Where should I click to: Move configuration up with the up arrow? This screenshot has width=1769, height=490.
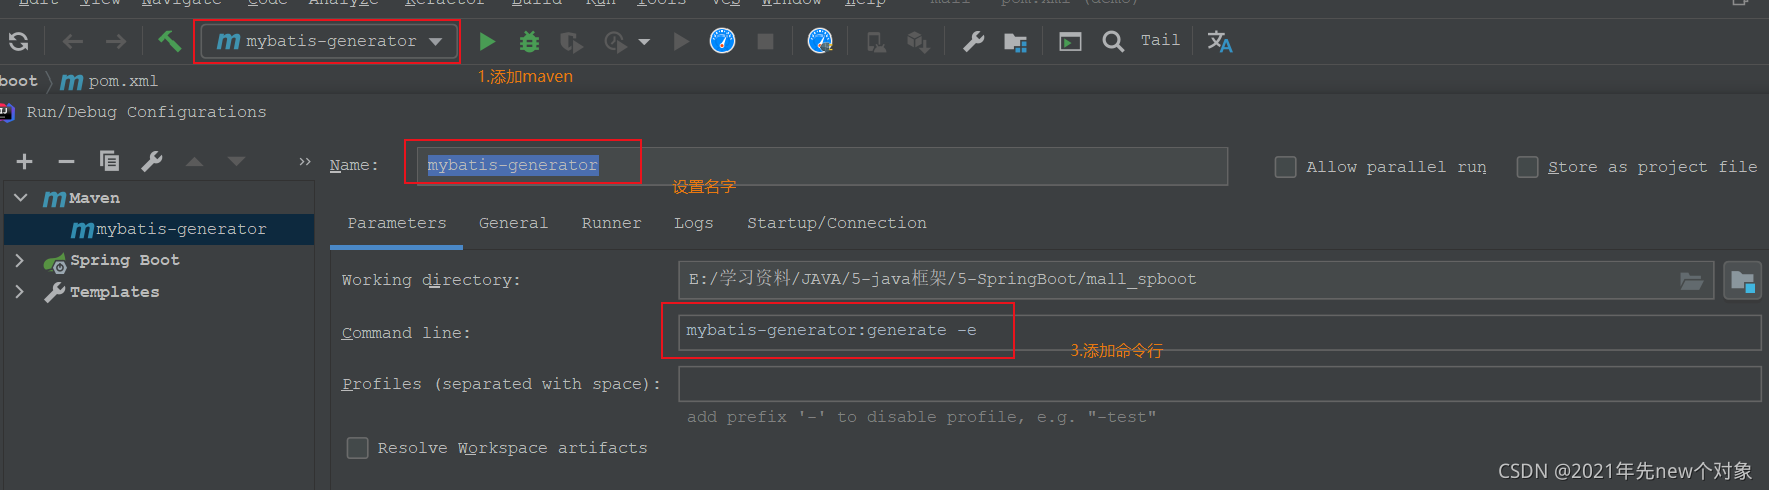(x=194, y=161)
